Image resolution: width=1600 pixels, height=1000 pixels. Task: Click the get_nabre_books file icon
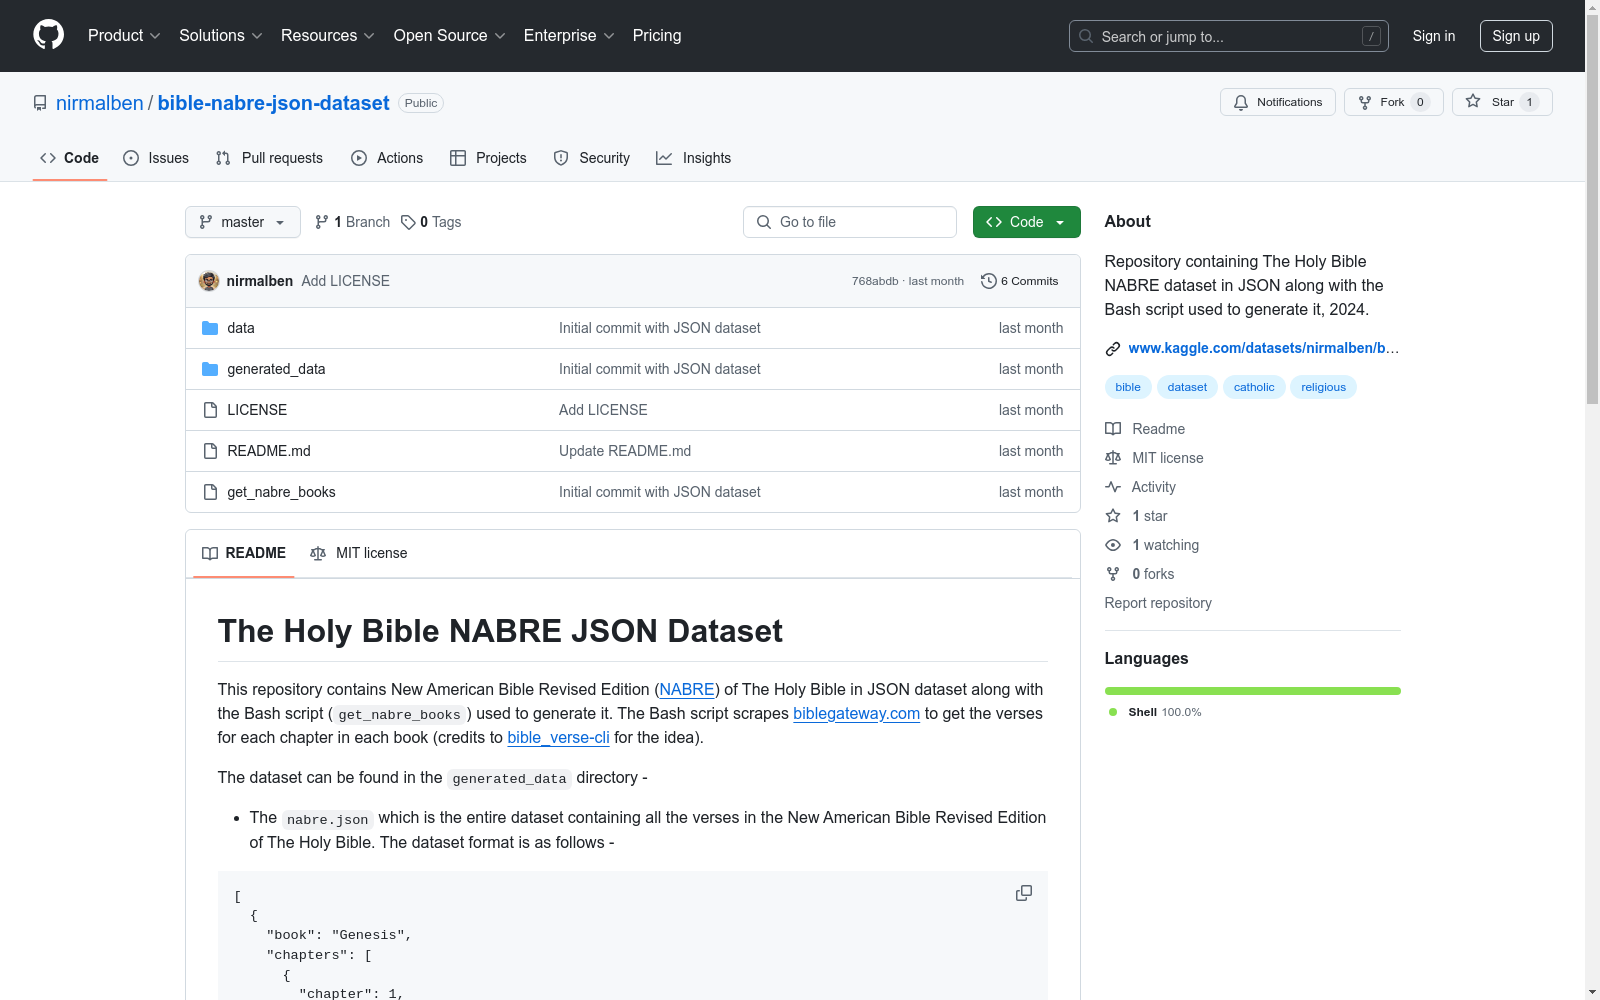coord(210,492)
